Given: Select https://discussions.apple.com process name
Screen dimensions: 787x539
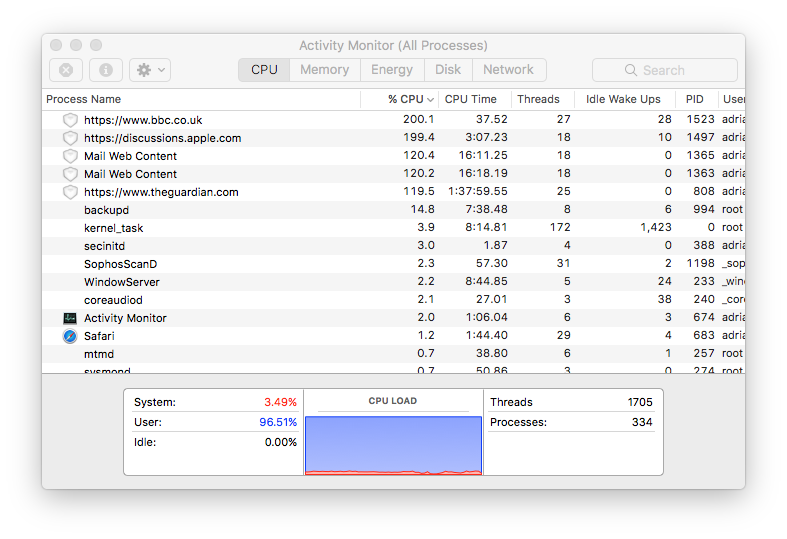Looking at the screenshot, I should [x=163, y=139].
